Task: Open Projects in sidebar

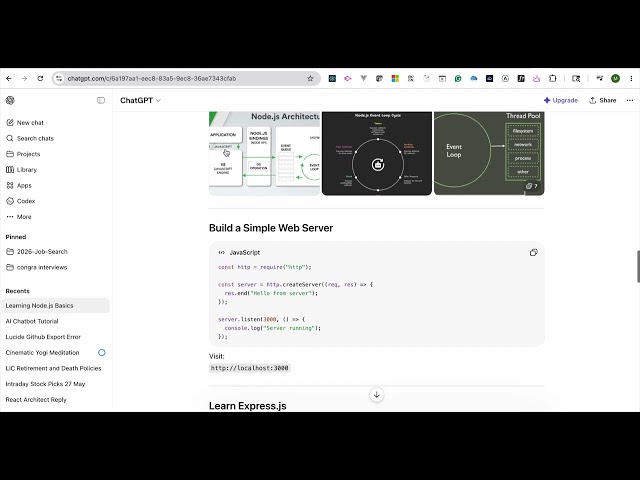Action: point(23,154)
